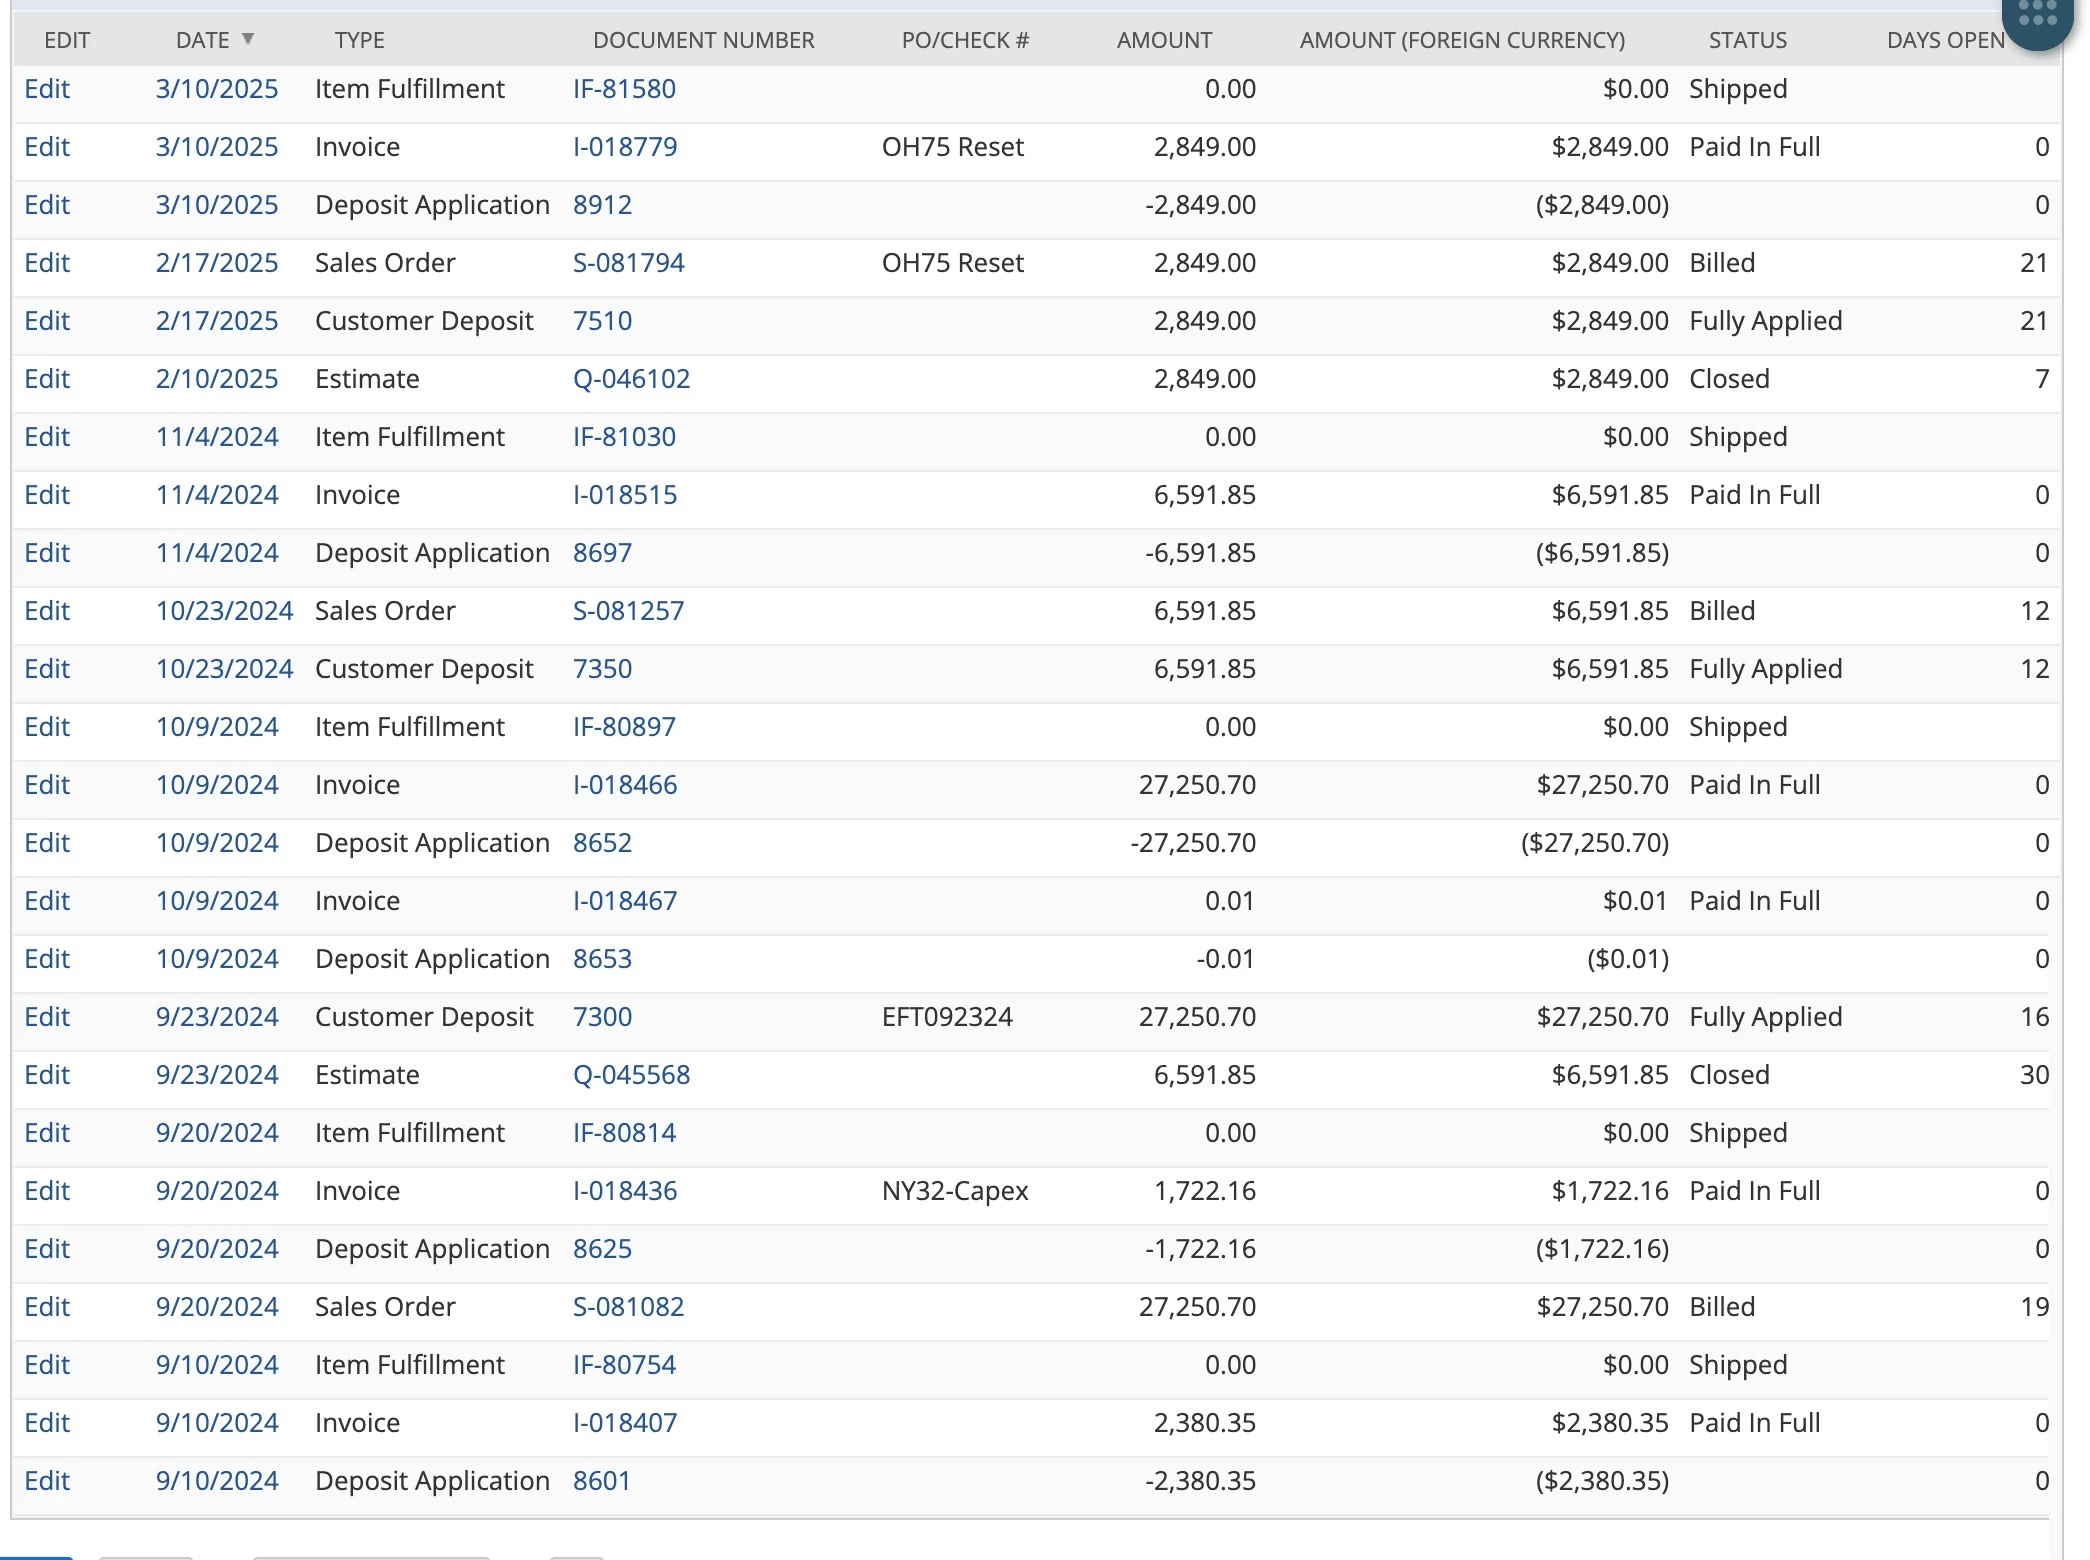2090x1560 pixels.
Task: Click the DOCUMENT NUMBER column header
Action: click(x=703, y=40)
